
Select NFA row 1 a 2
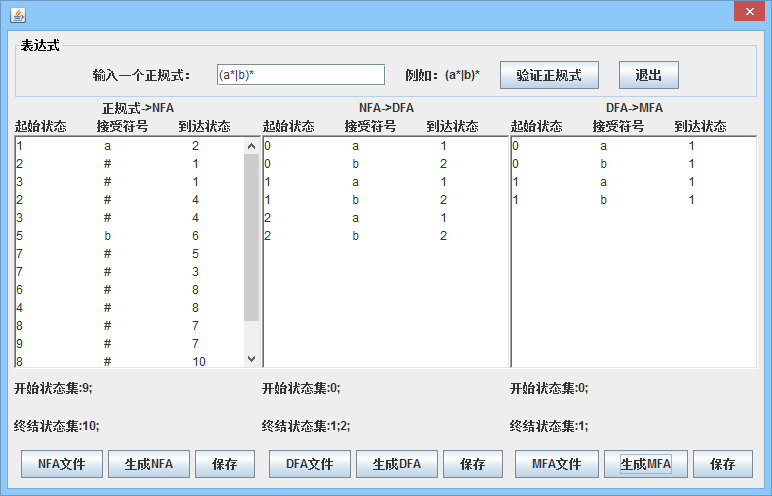coord(129,146)
